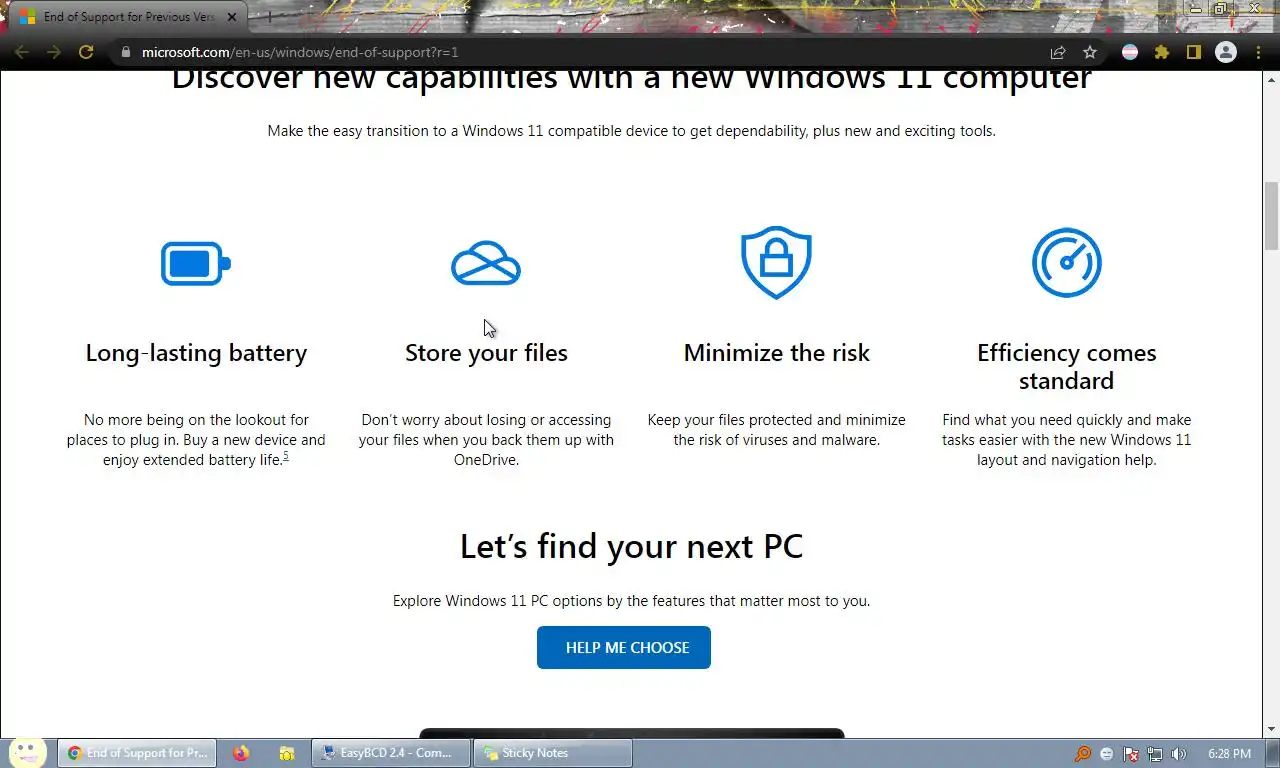This screenshot has height=768, width=1280.
Task: Reload the current page
Action: coord(86,52)
